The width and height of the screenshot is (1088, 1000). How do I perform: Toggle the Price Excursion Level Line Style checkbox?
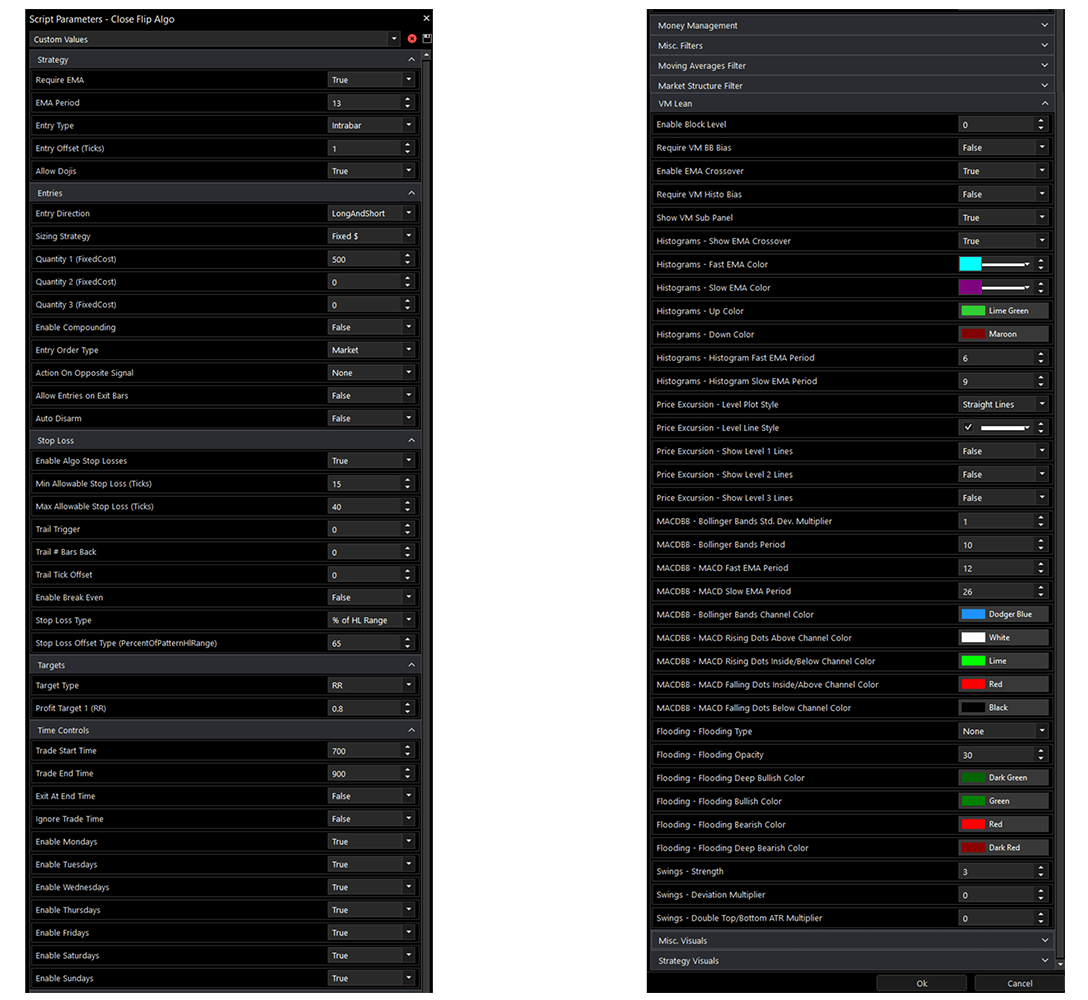click(x=968, y=428)
